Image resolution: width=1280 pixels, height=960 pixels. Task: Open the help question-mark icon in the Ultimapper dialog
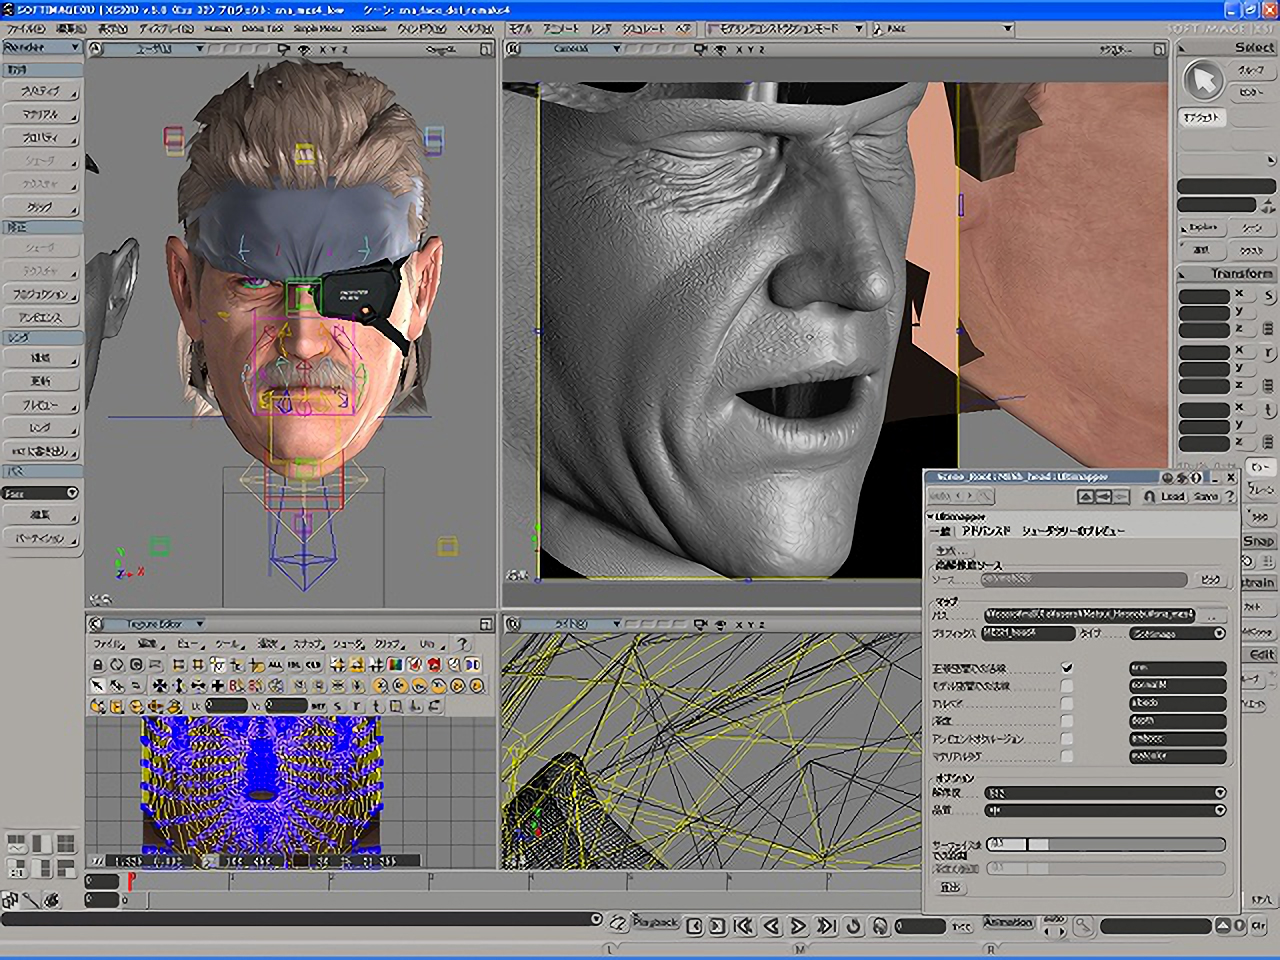(x=1231, y=496)
